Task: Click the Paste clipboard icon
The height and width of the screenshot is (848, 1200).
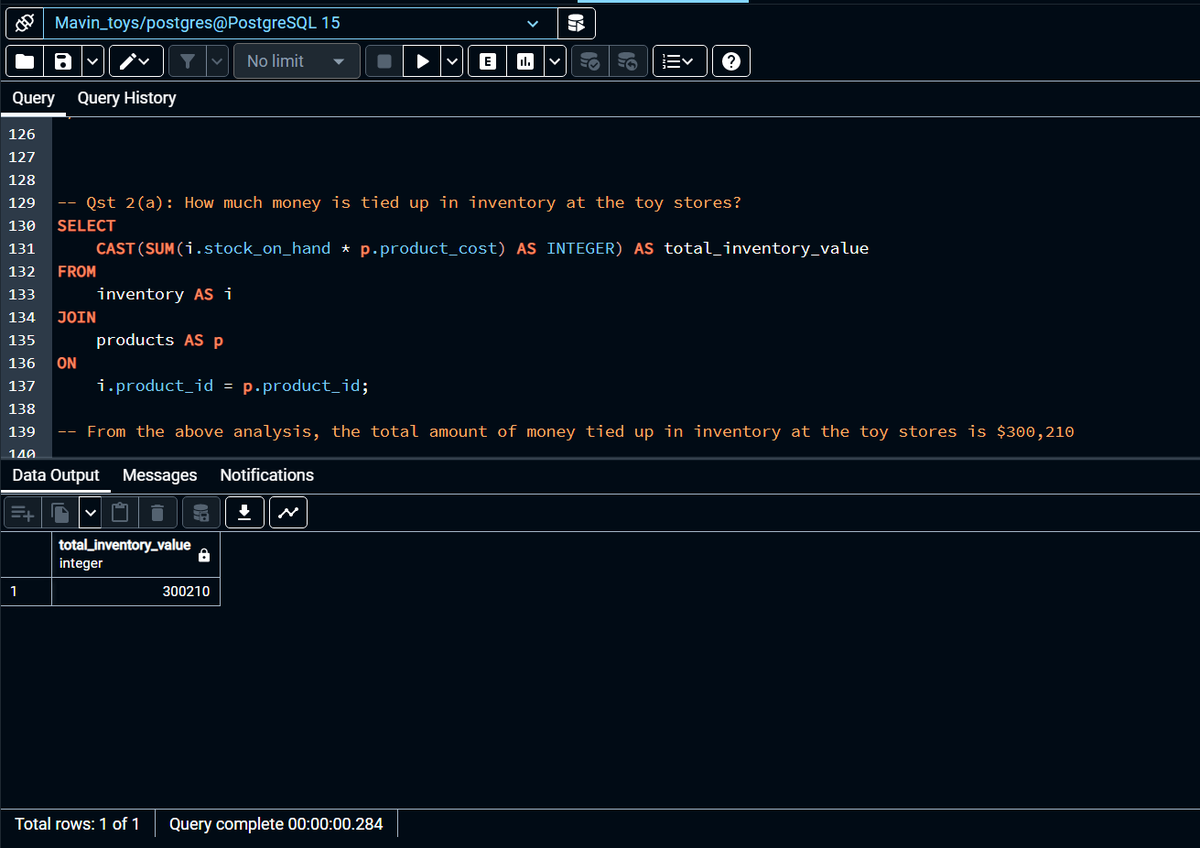Action: (120, 513)
